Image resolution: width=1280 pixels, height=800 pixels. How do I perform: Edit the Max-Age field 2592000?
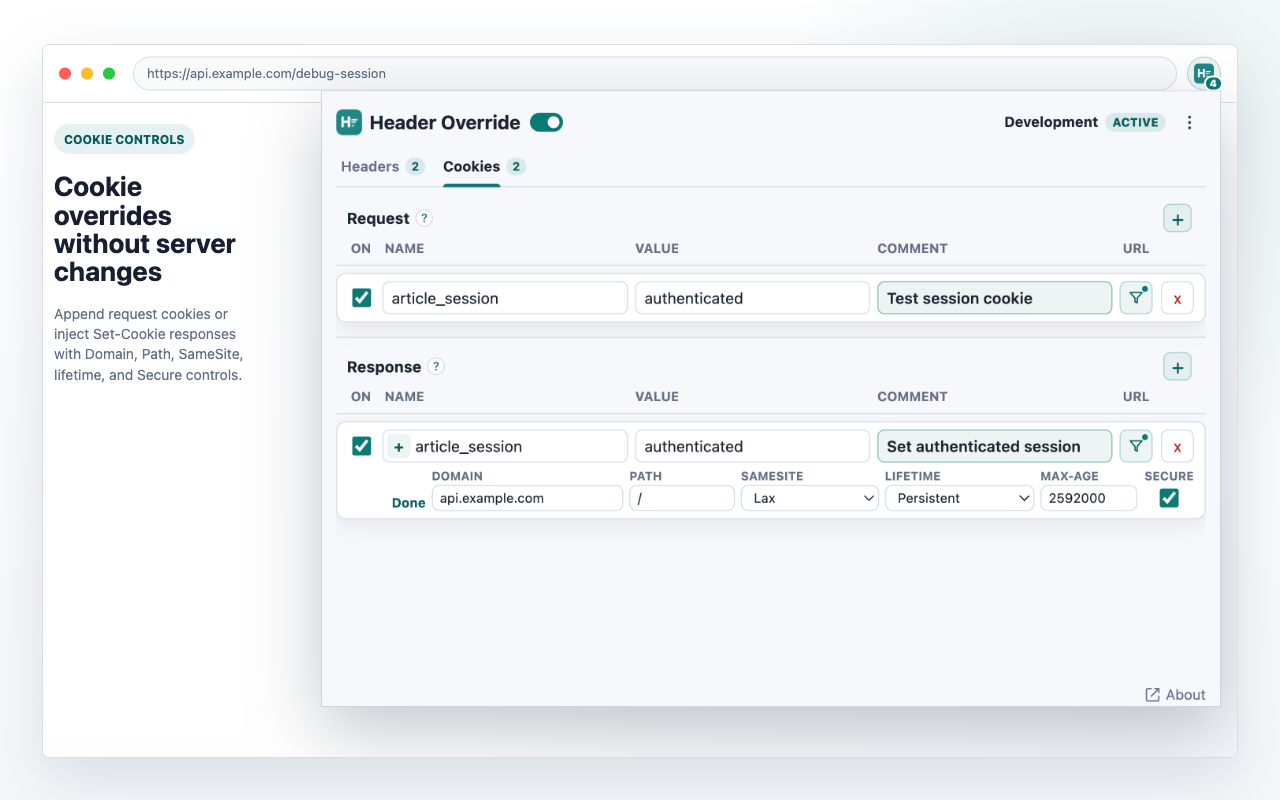point(1089,498)
